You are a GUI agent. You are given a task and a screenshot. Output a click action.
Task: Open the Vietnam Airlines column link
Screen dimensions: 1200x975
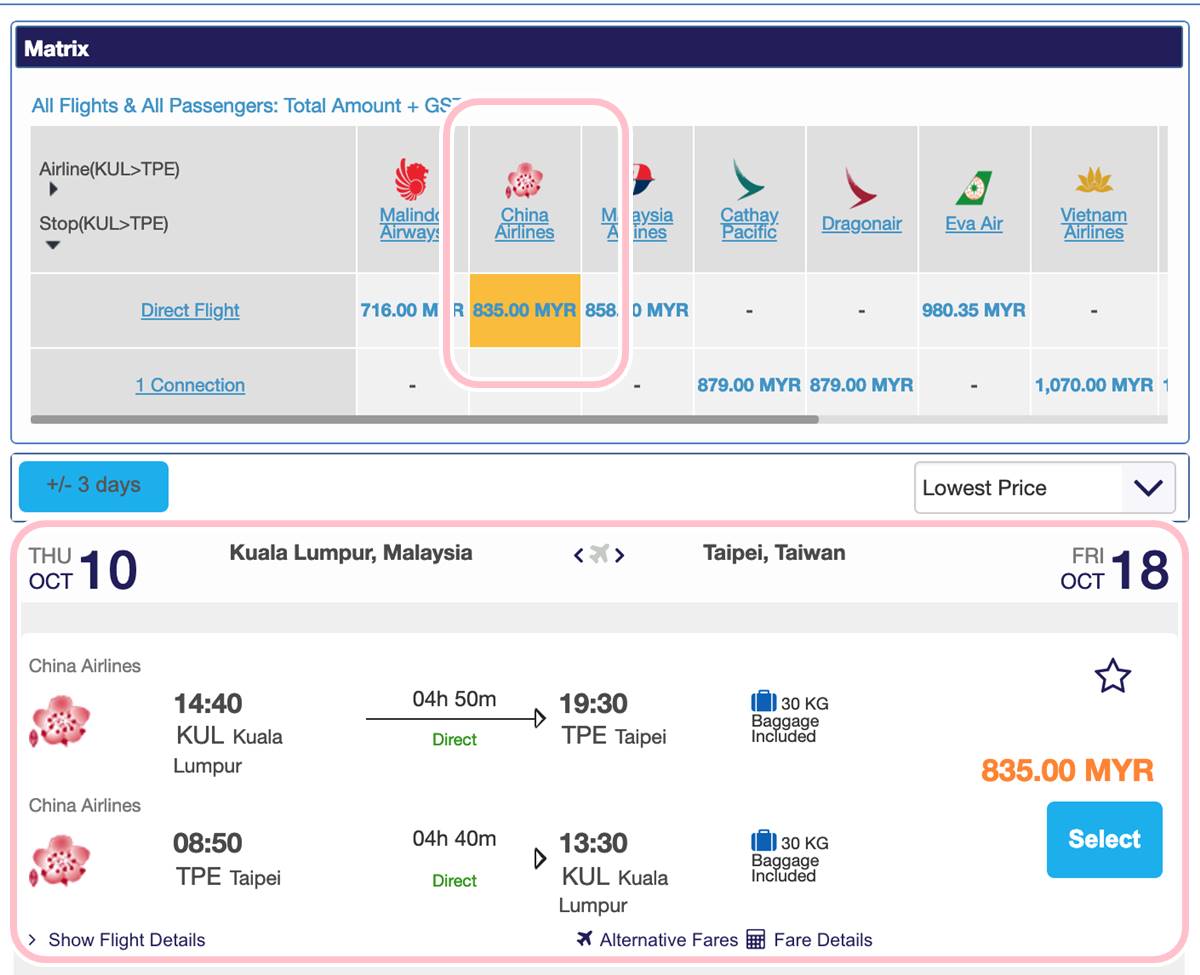pyautogui.click(x=1094, y=224)
